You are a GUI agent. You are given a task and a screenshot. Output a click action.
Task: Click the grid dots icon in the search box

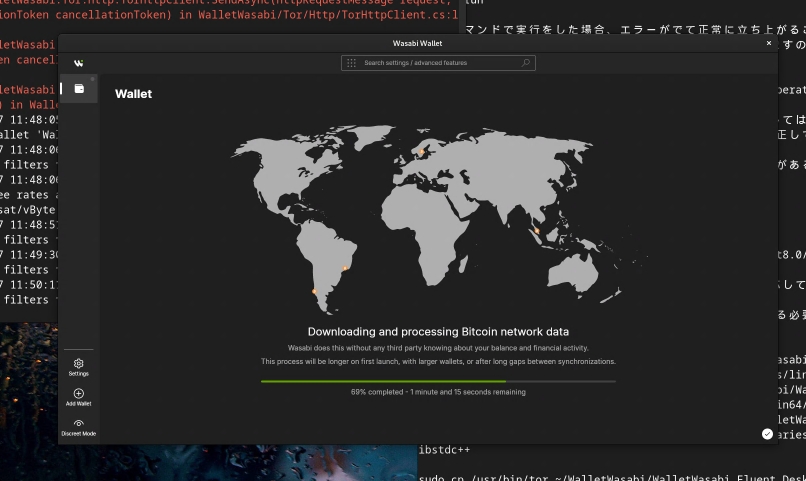[351, 63]
